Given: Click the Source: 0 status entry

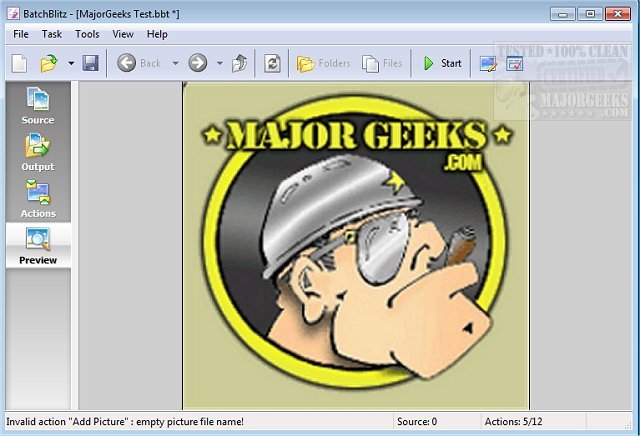Looking at the screenshot, I should coord(417,421).
